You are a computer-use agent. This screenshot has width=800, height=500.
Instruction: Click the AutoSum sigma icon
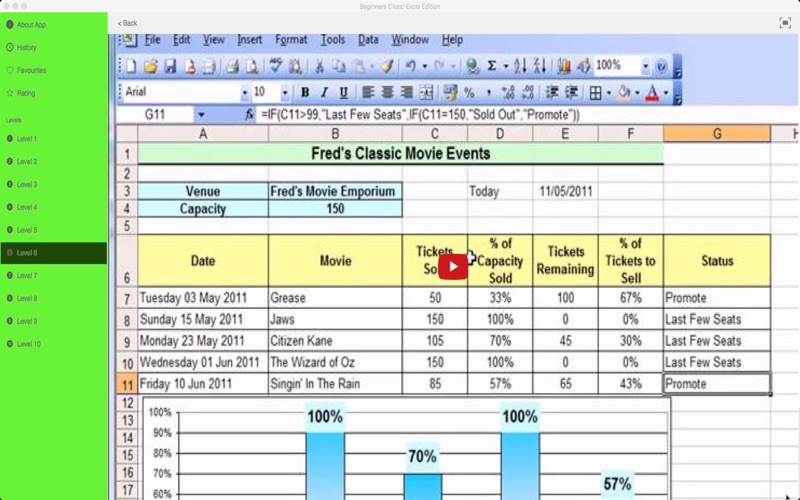(x=492, y=66)
